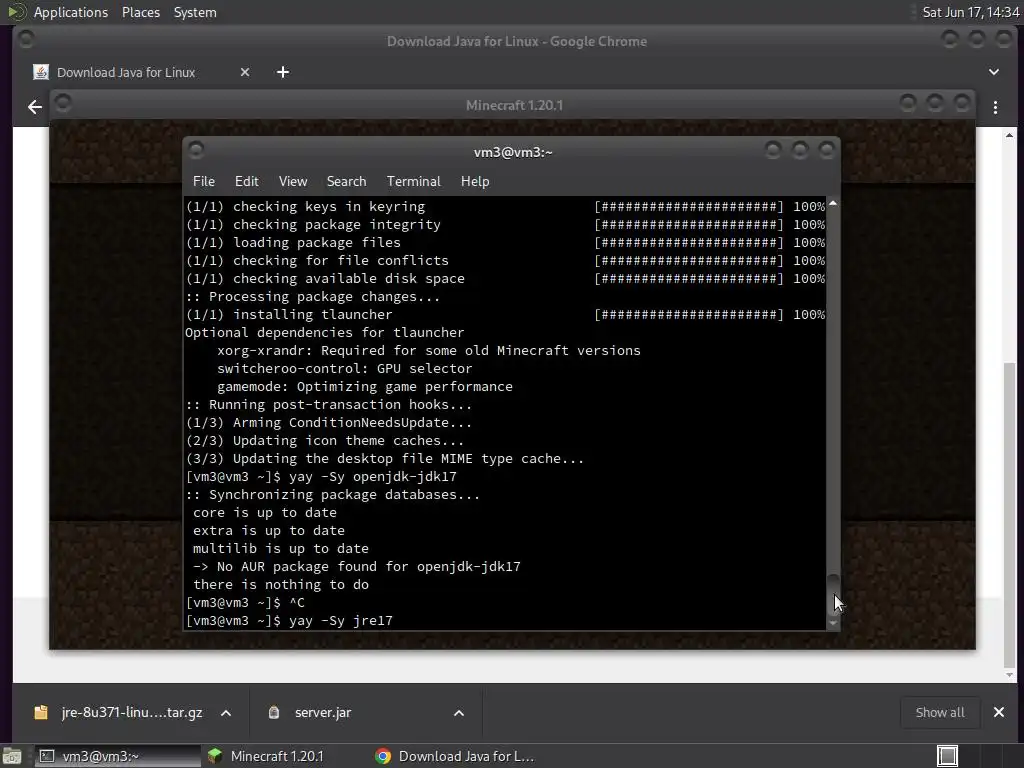
Task: Close the Download Java for Linux tab
Action: [245, 72]
